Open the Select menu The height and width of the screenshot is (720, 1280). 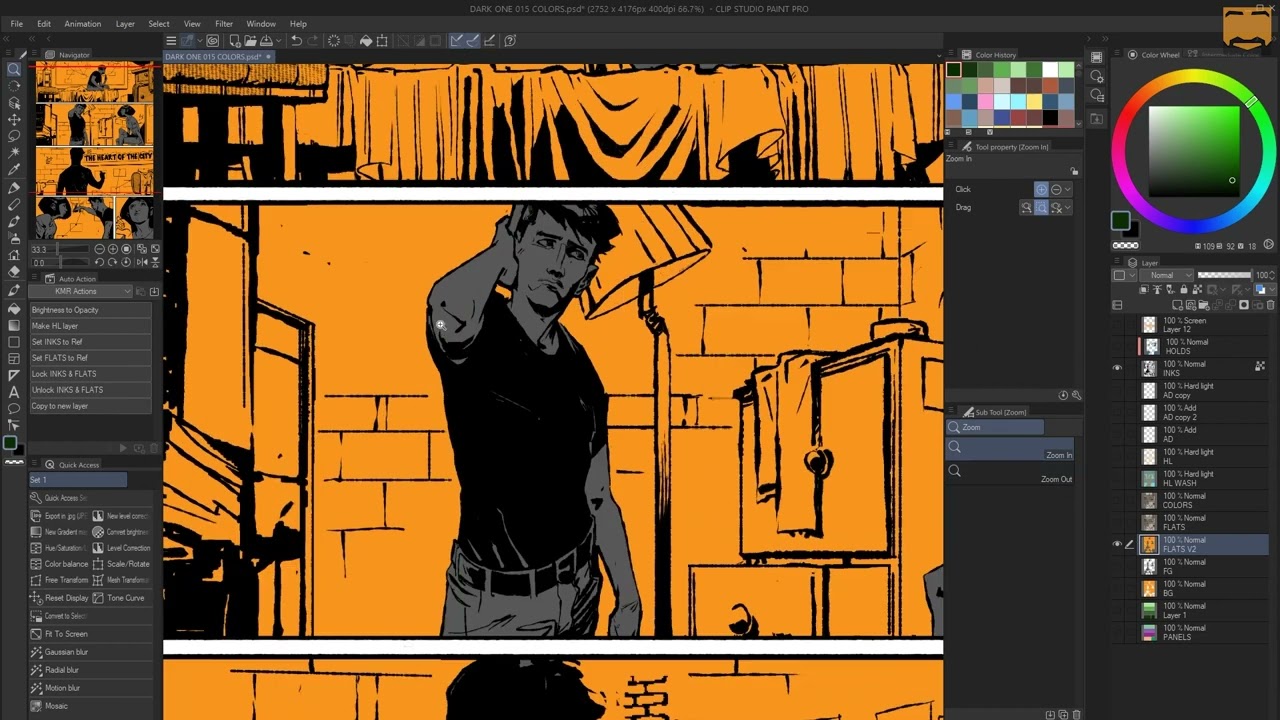tap(159, 24)
